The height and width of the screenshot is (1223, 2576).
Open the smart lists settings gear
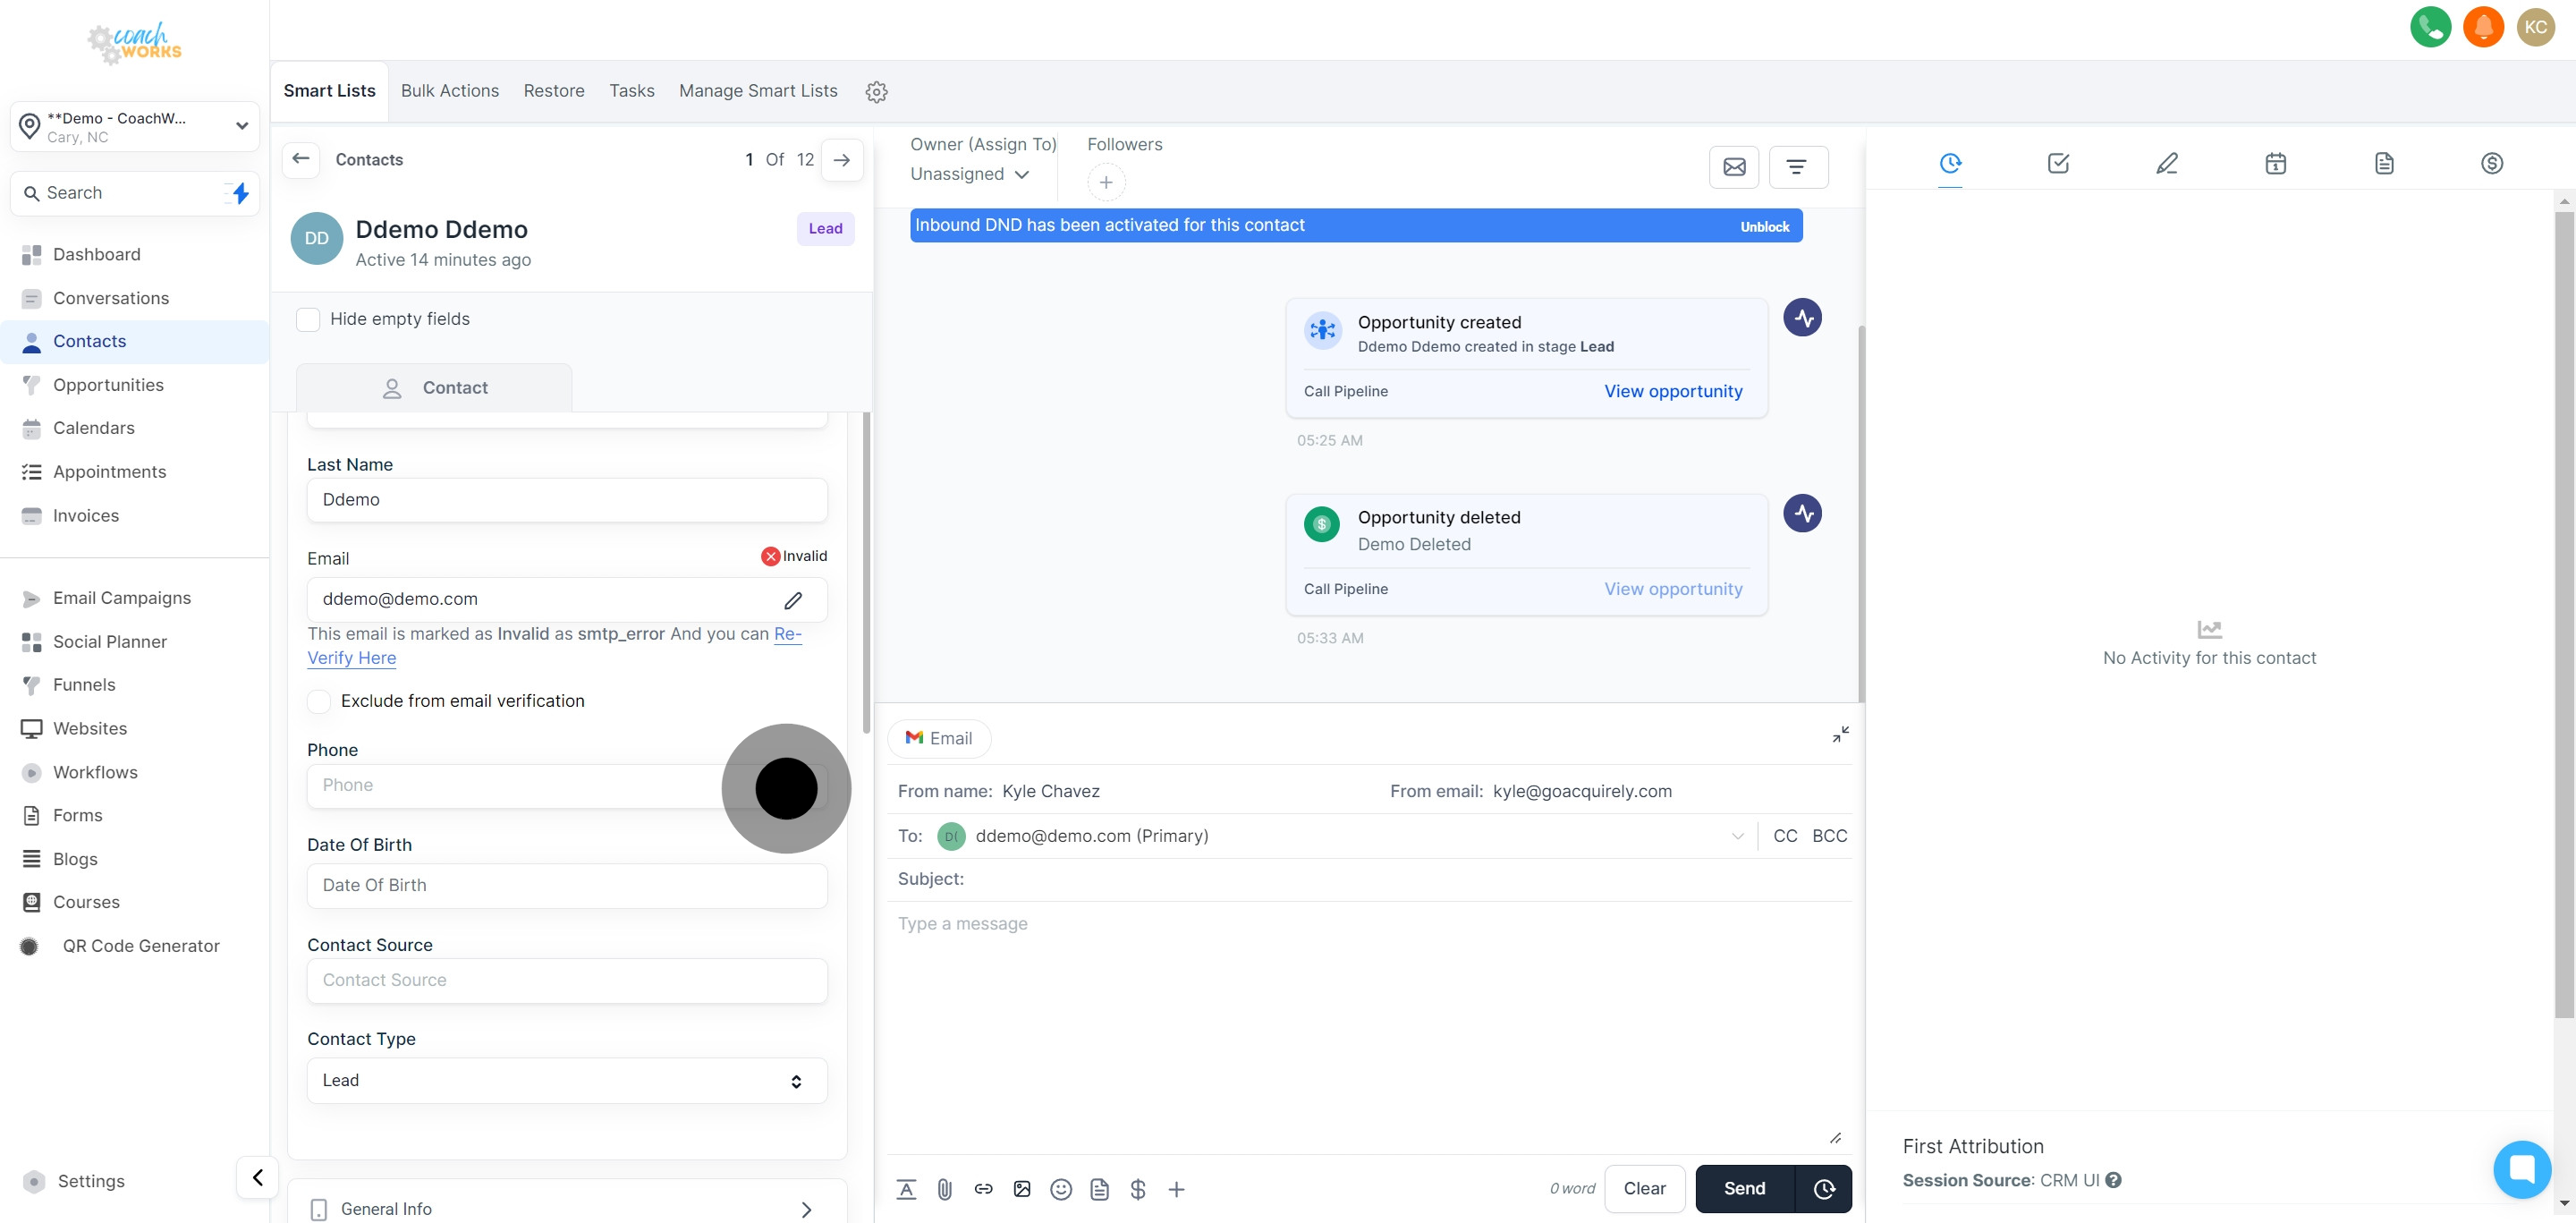(876, 92)
